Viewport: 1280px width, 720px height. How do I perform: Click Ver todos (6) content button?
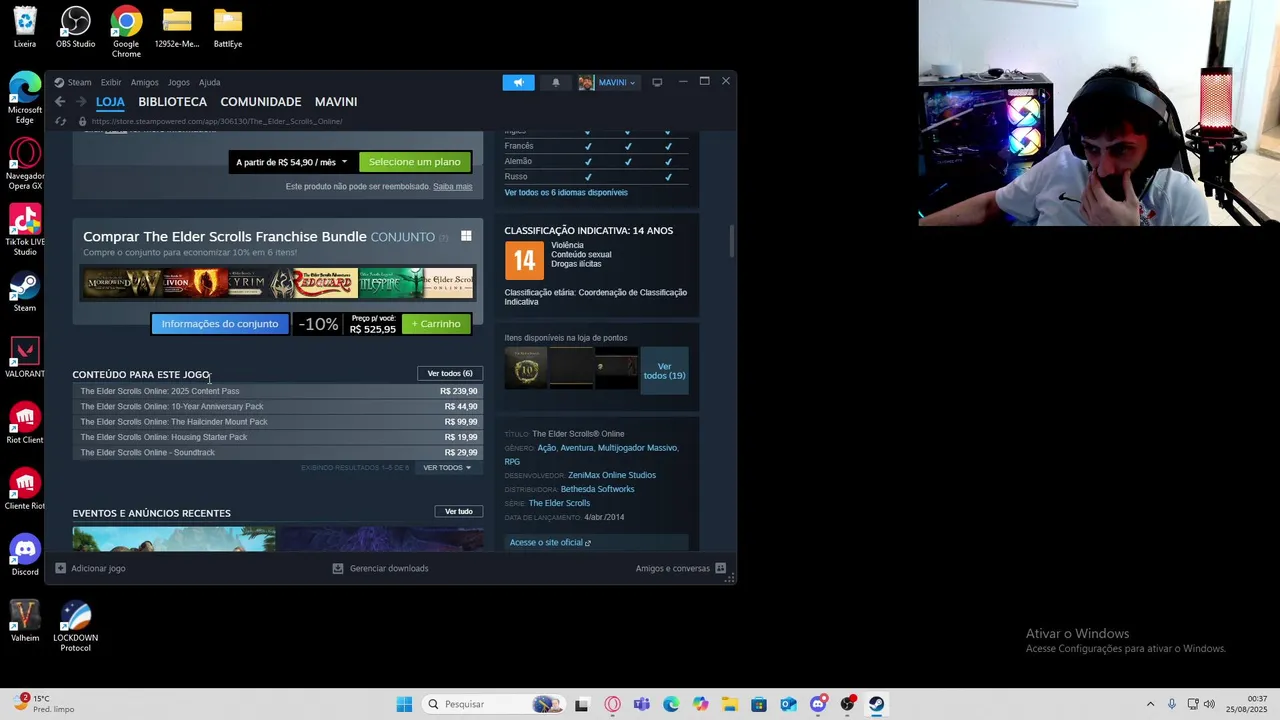450,374
